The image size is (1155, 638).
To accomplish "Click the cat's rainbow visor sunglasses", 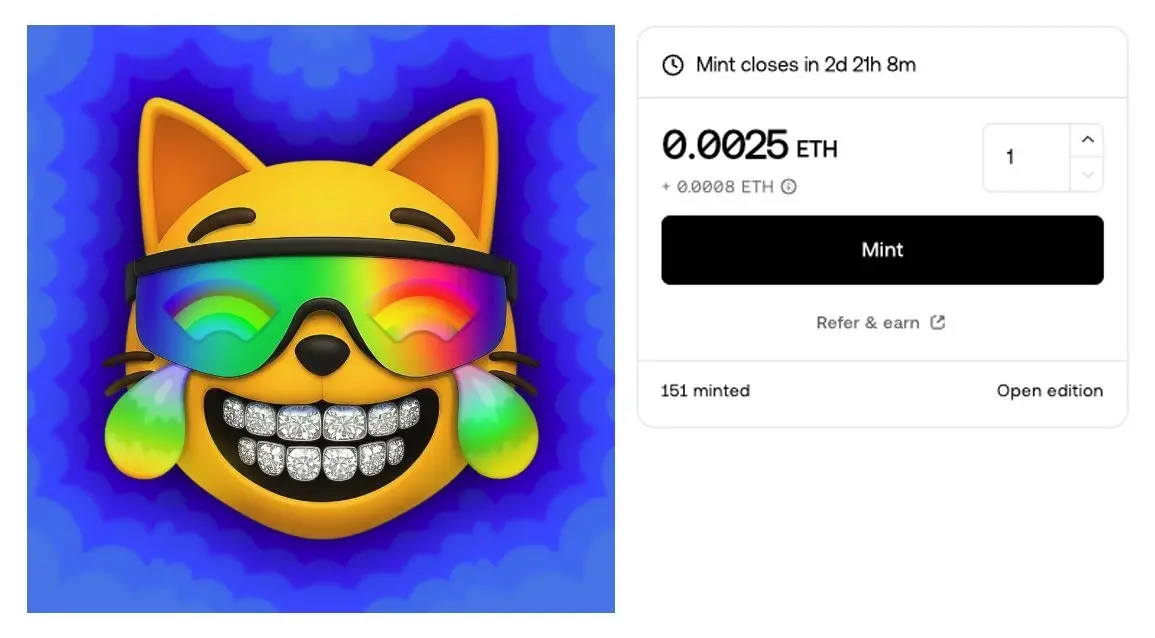I will (321, 306).
